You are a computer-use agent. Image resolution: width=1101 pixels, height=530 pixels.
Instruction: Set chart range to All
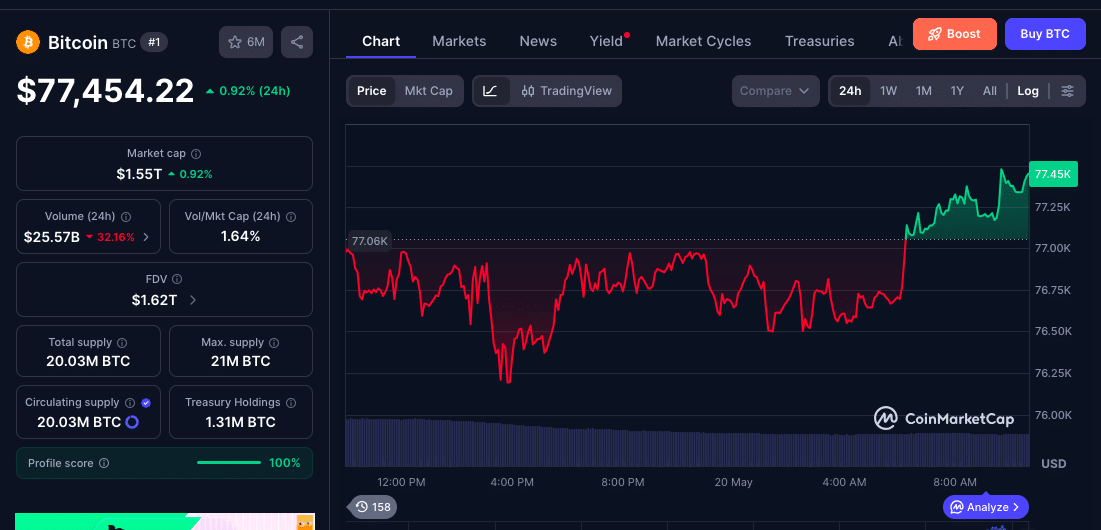click(x=989, y=91)
